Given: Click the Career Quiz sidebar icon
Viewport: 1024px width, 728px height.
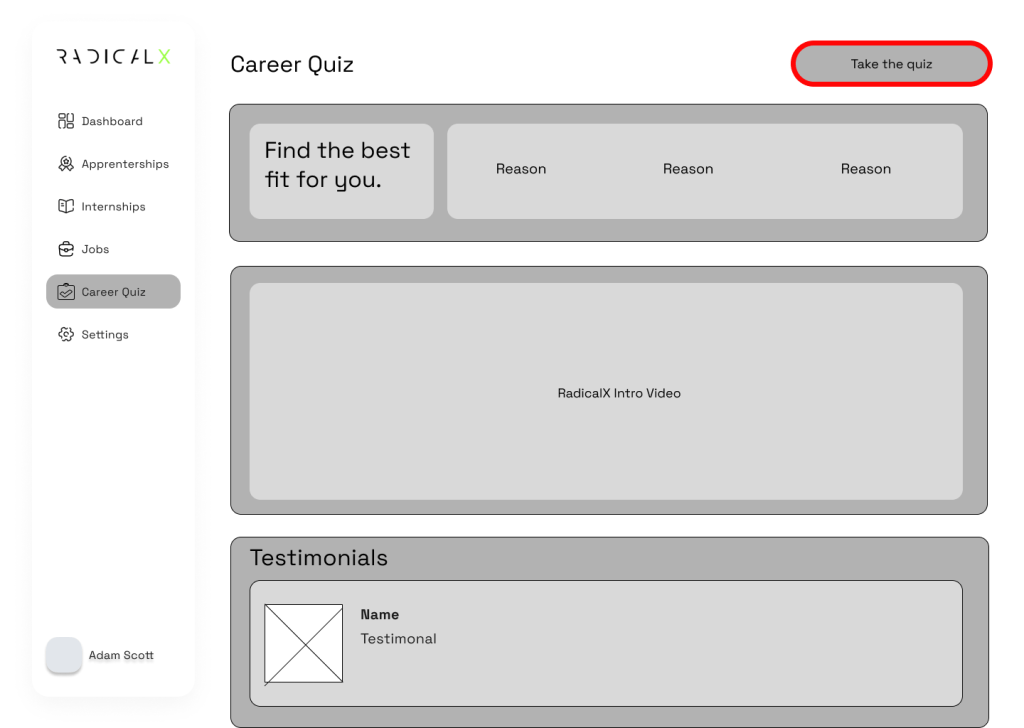Looking at the screenshot, I should click(66, 292).
